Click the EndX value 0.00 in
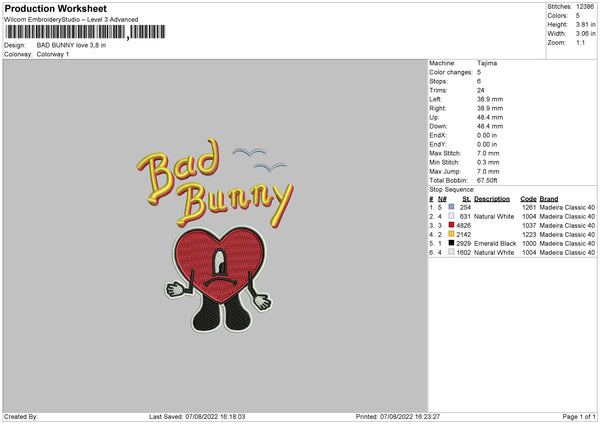 (487, 135)
